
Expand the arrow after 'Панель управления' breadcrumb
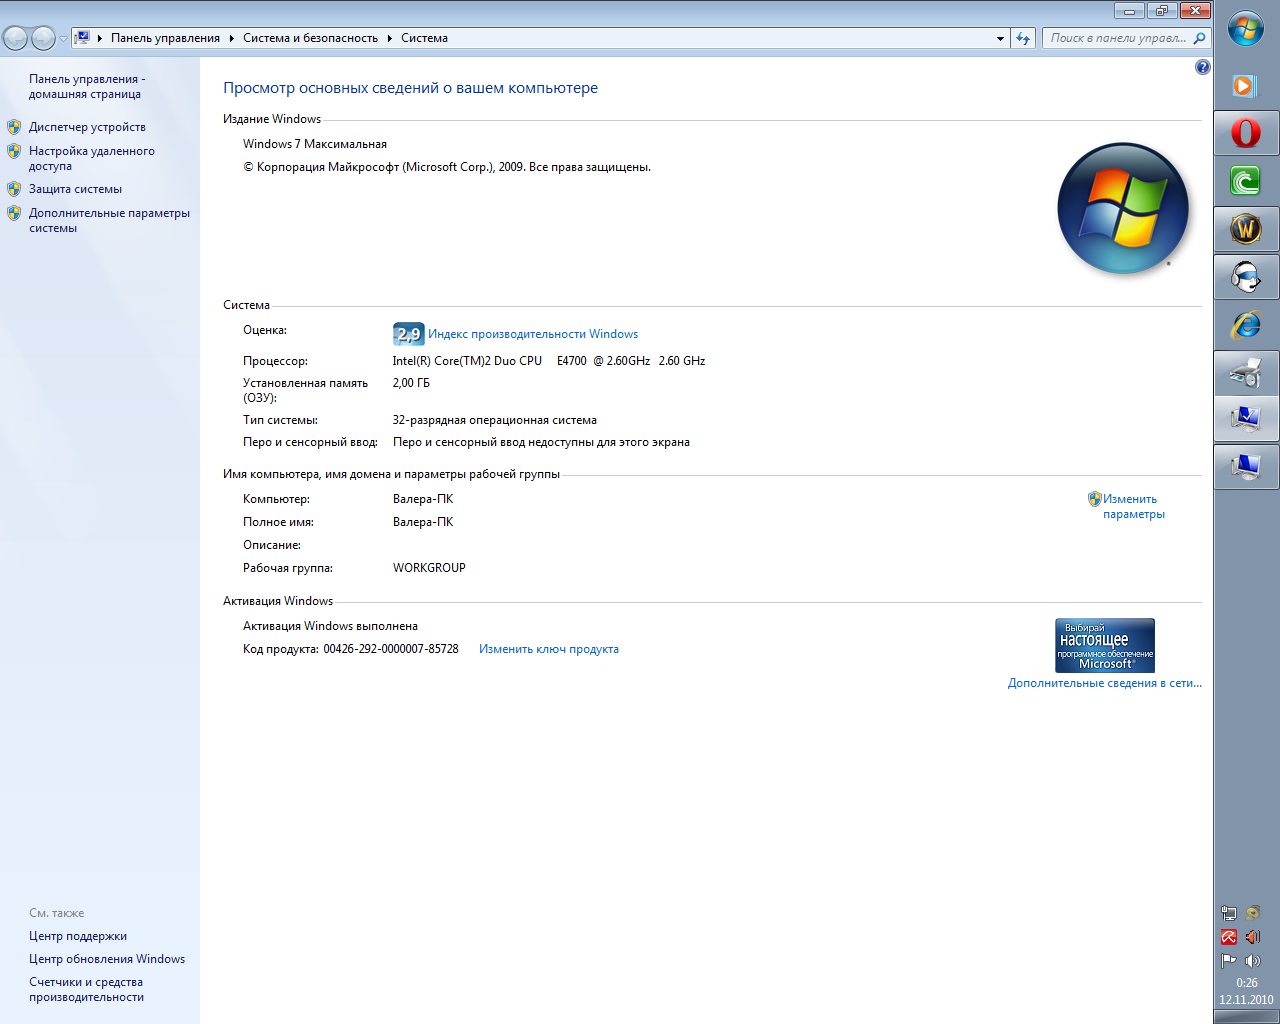tap(231, 39)
